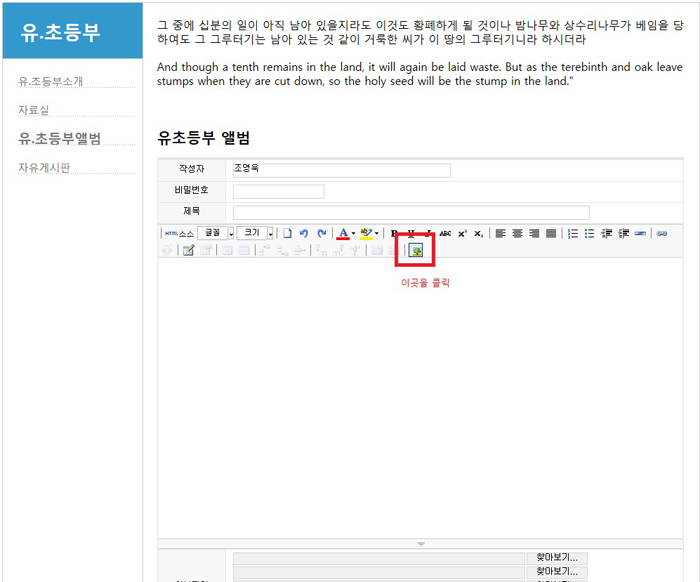Open the 글꼴 font dropdown

[x=216, y=233]
